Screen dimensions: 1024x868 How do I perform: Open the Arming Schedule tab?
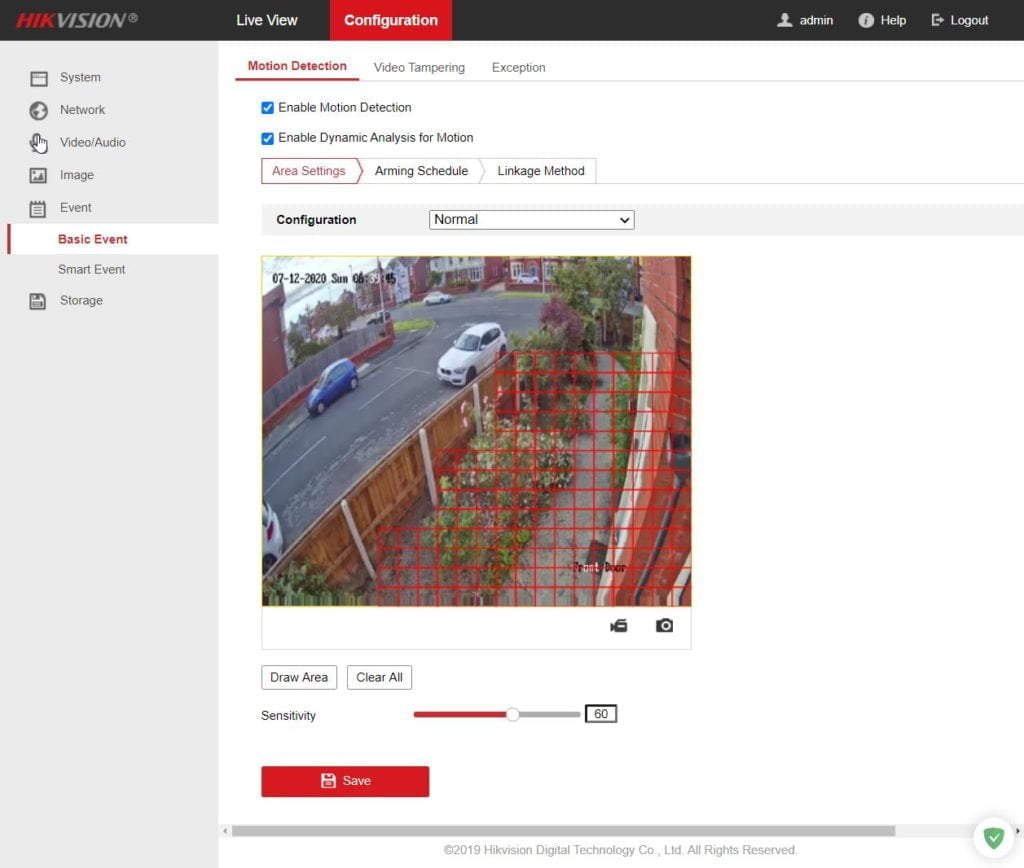click(x=421, y=171)
